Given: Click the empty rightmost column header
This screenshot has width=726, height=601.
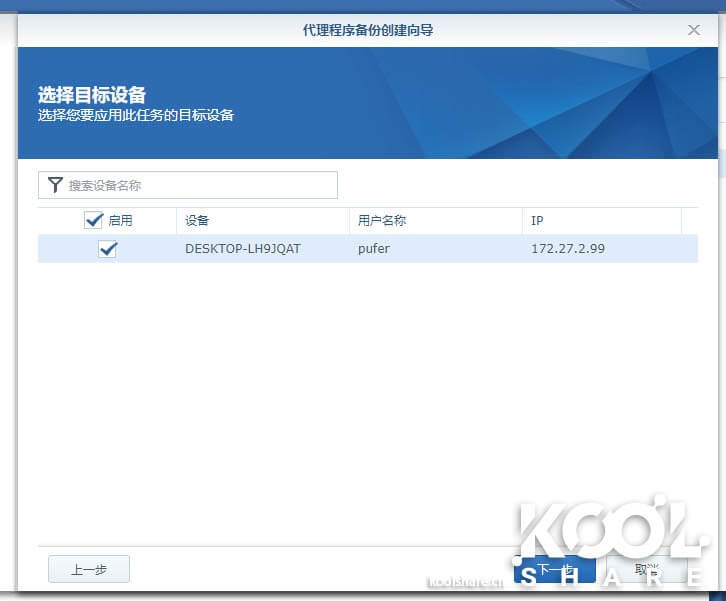Looking at the screenshot, I should pyautogui.click(x=689, y=220).
